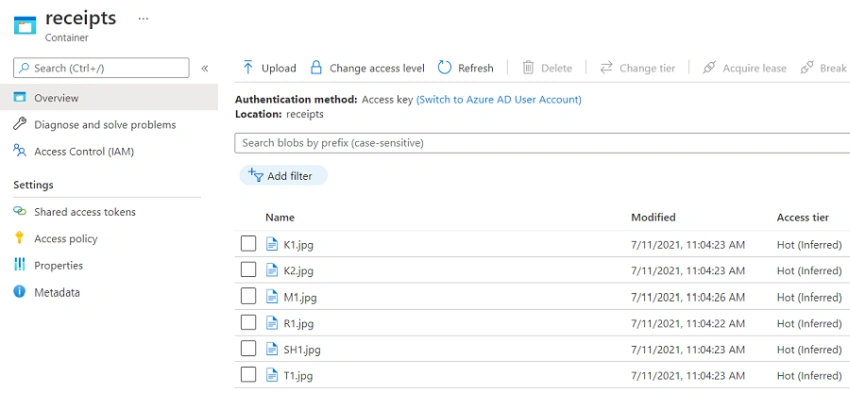The width and height of the screenshot is (850, 394).
Task: Check the K2.jpg checkbox
Action: (x=248, y=269)
